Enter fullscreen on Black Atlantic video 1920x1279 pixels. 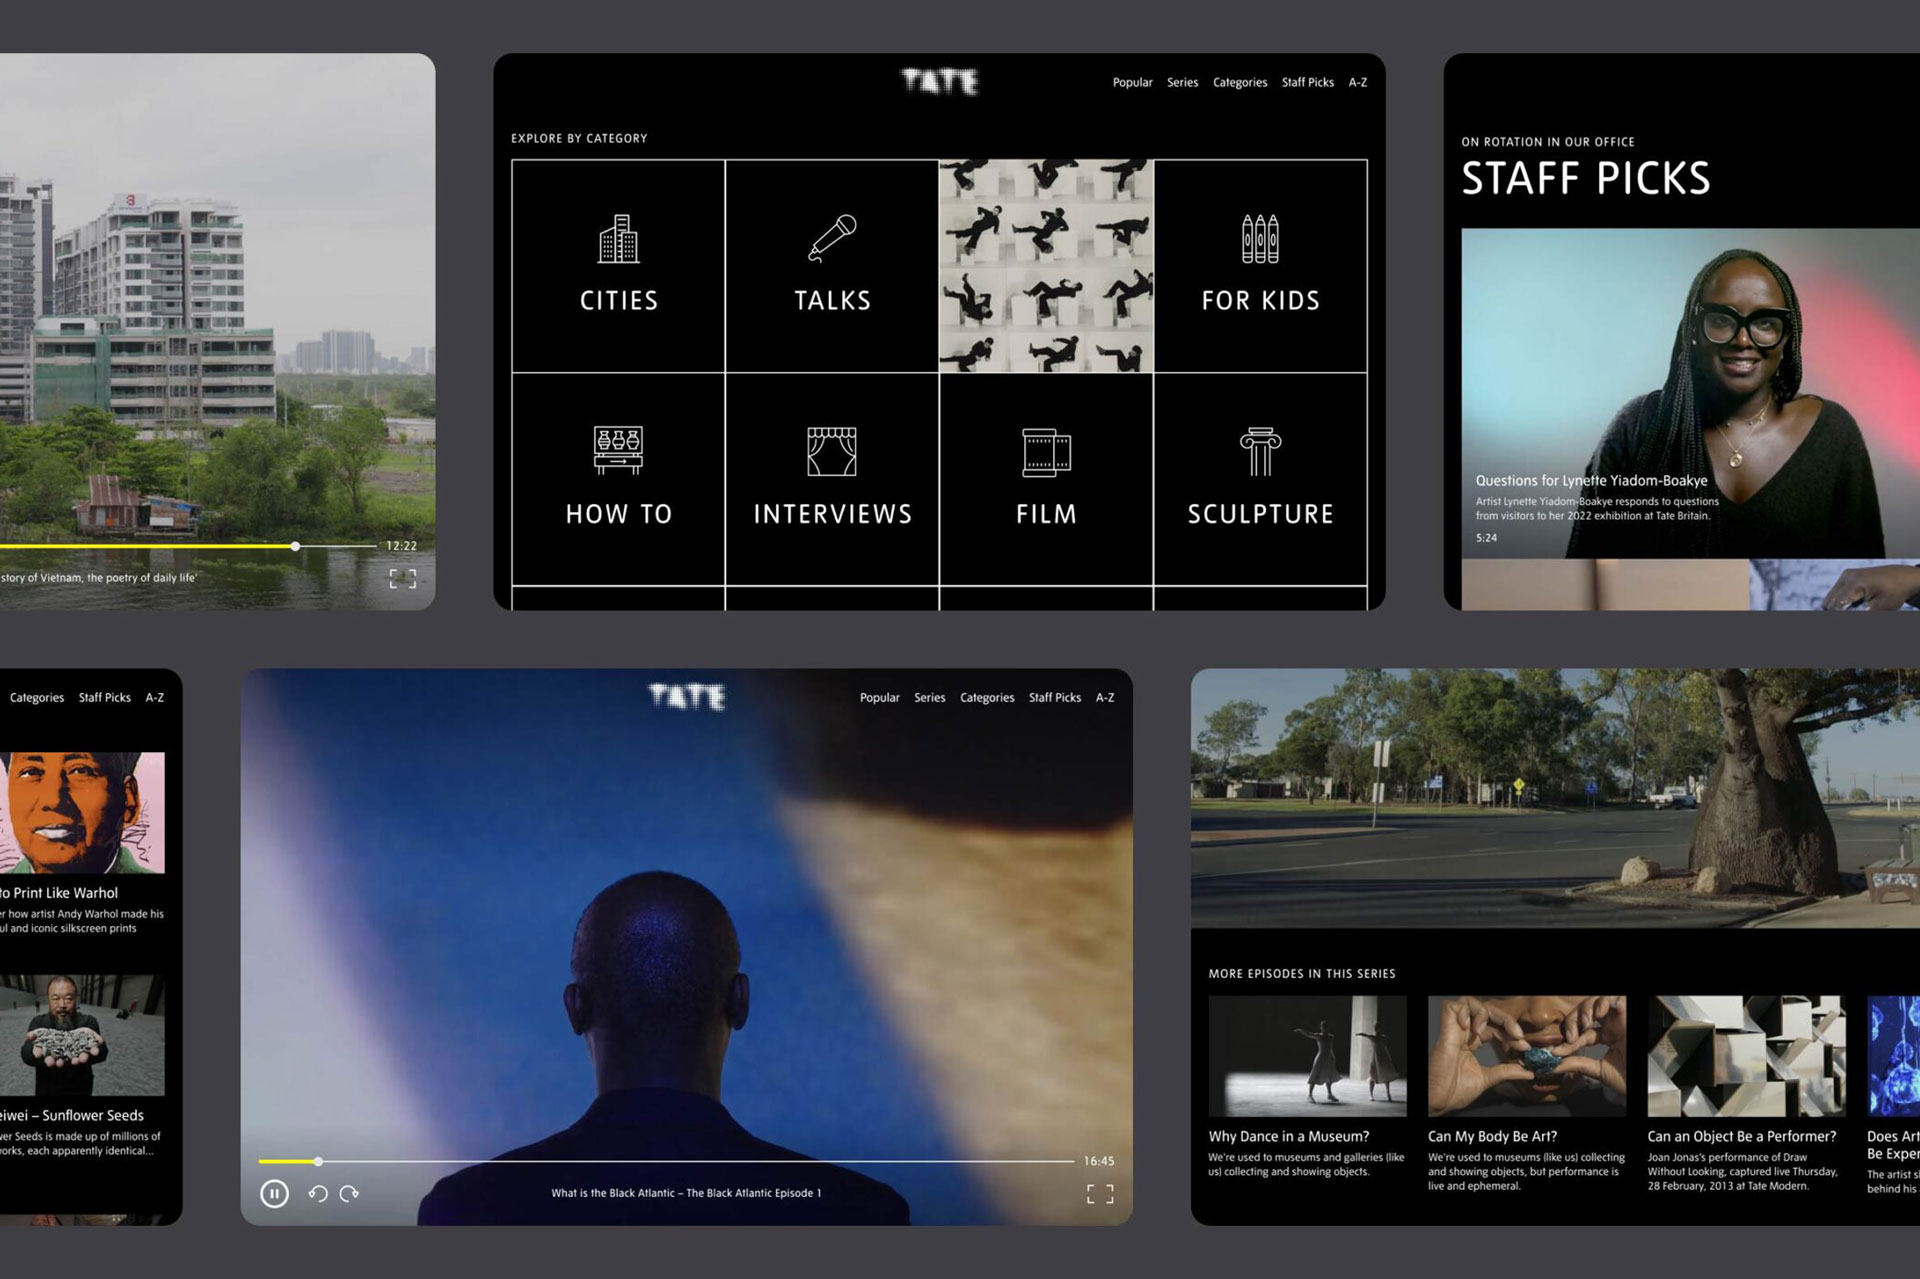pyautogui.click(x=1100, y=1193)
